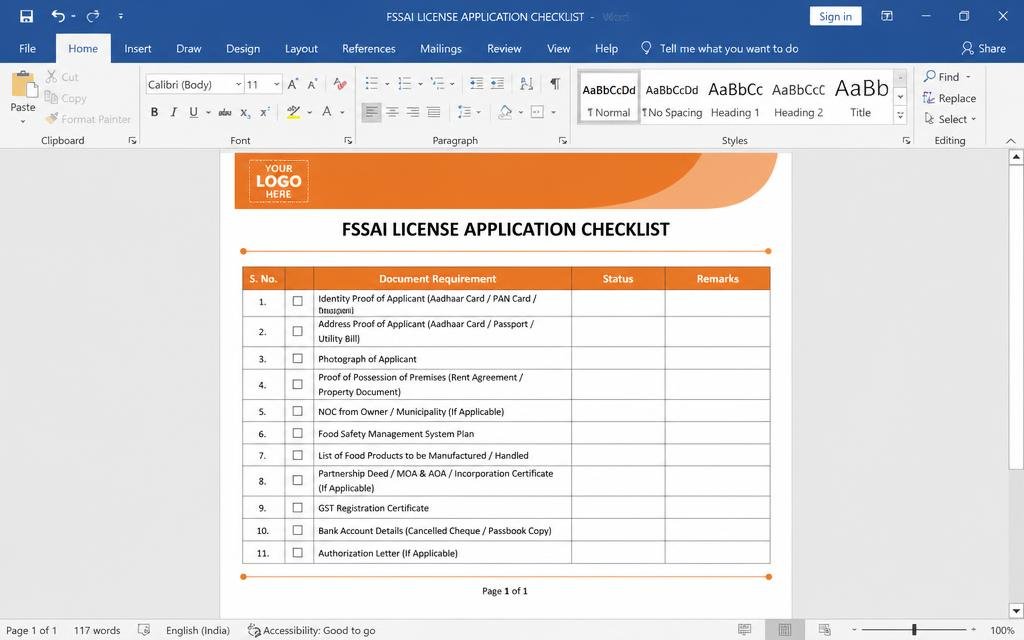
Task: Tick the Authorization Letter checkbox
Action: (x=298, y=552)
